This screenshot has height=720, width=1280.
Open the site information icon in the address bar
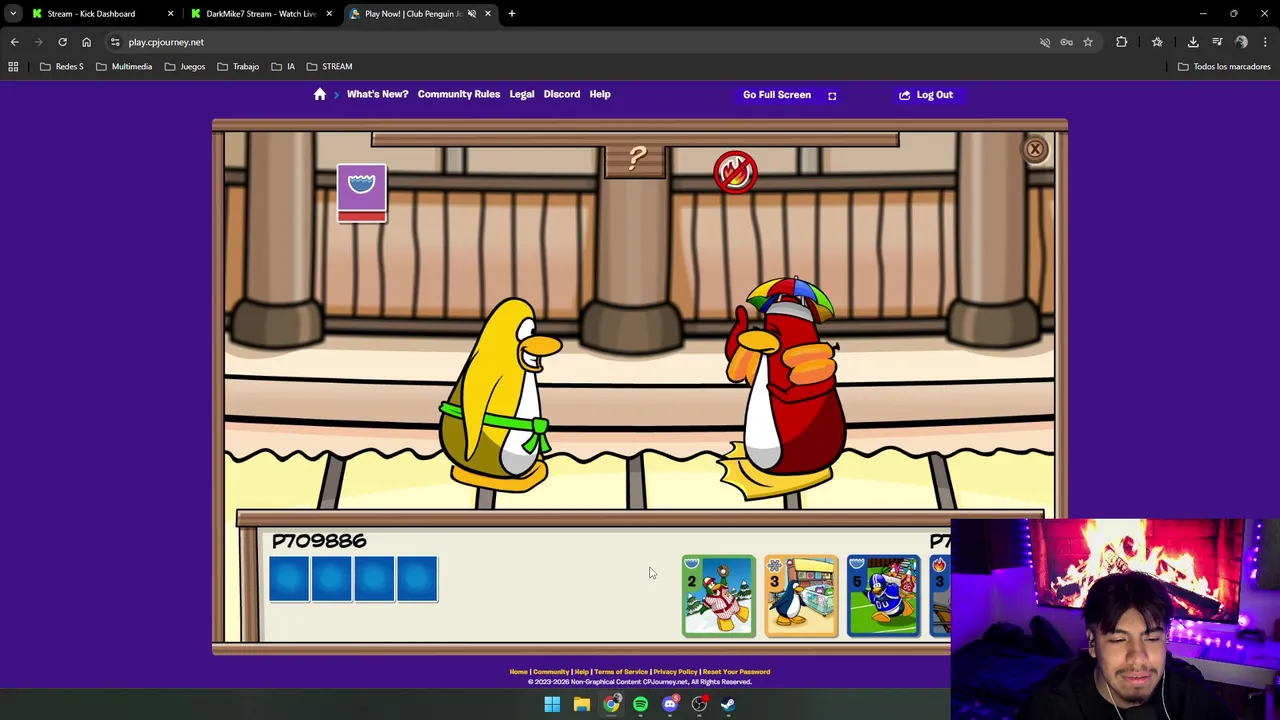(115, 42)
